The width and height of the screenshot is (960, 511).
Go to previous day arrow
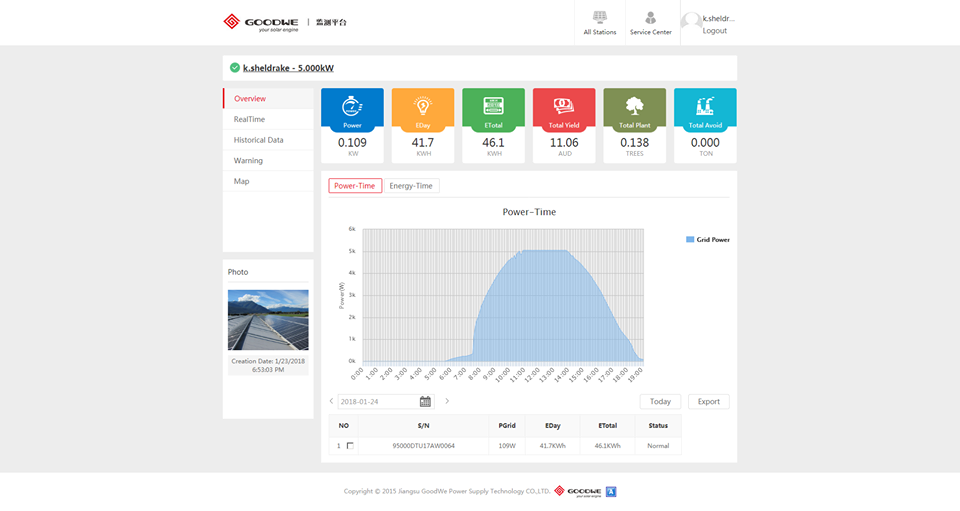click(x=332, y=401)
